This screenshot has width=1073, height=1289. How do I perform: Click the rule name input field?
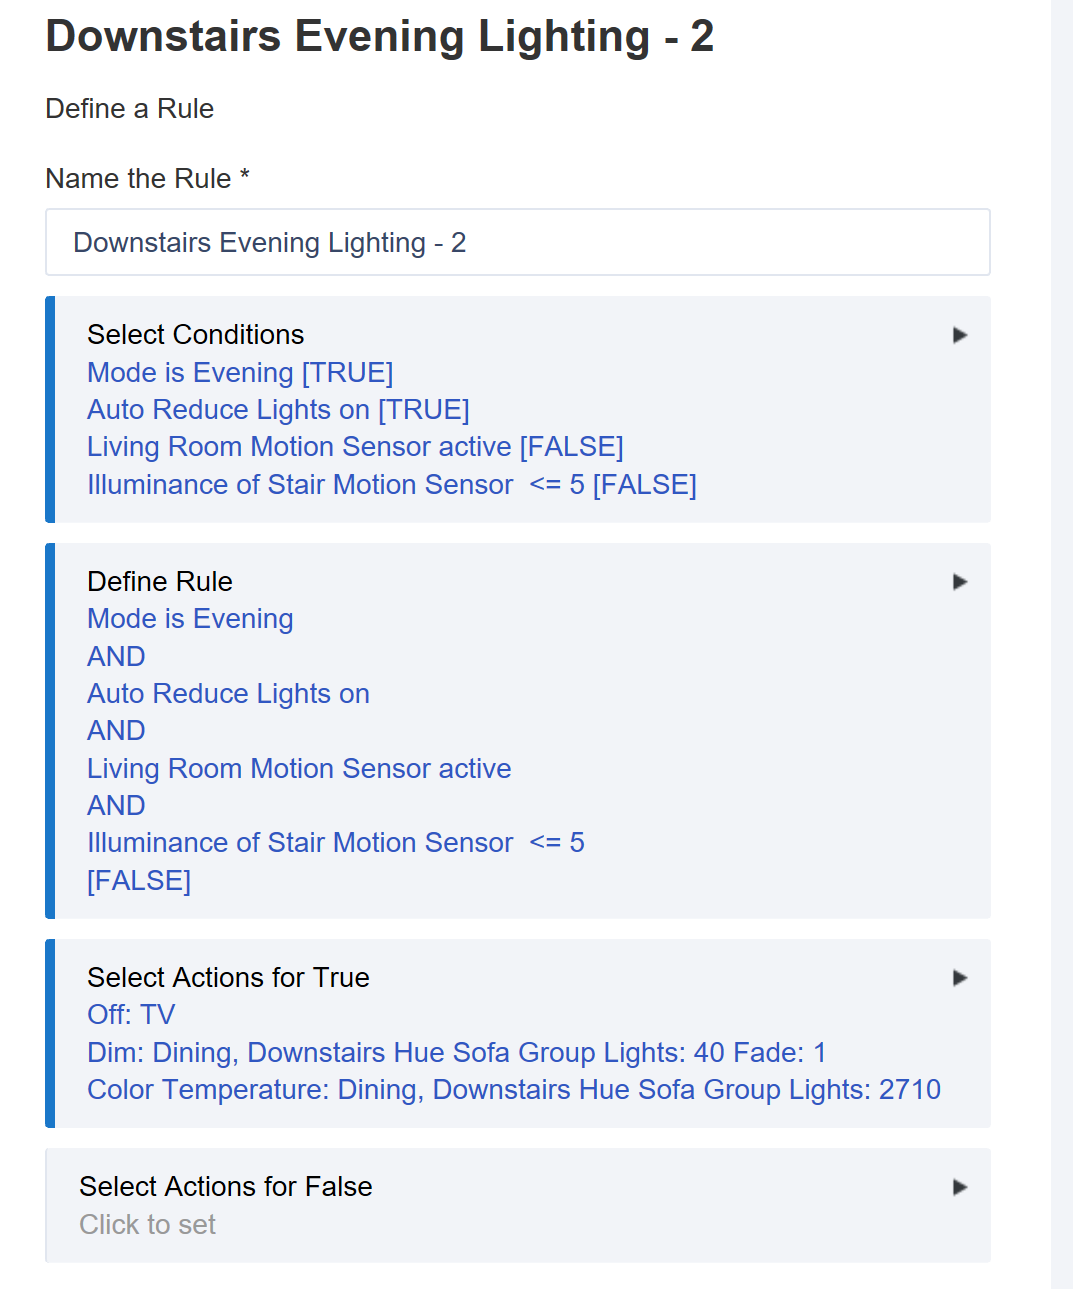(518, 242)
